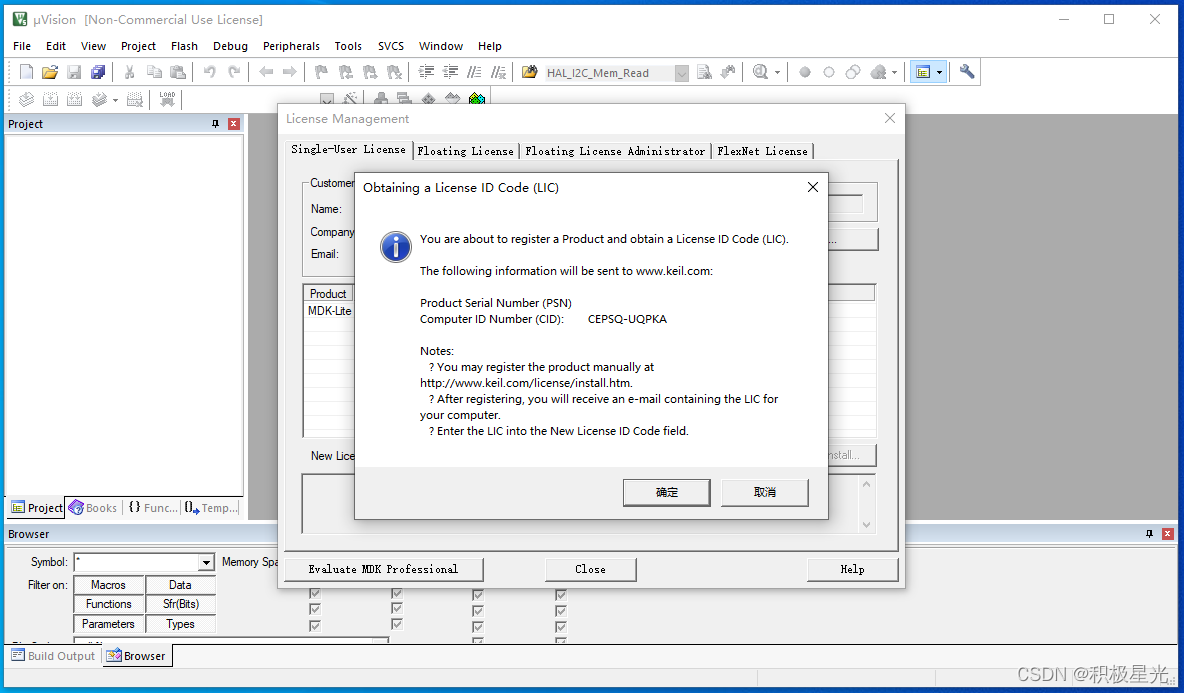Click the Paste clipboard icon
This screenshot has width=1184, height=693.
(177, 72)
